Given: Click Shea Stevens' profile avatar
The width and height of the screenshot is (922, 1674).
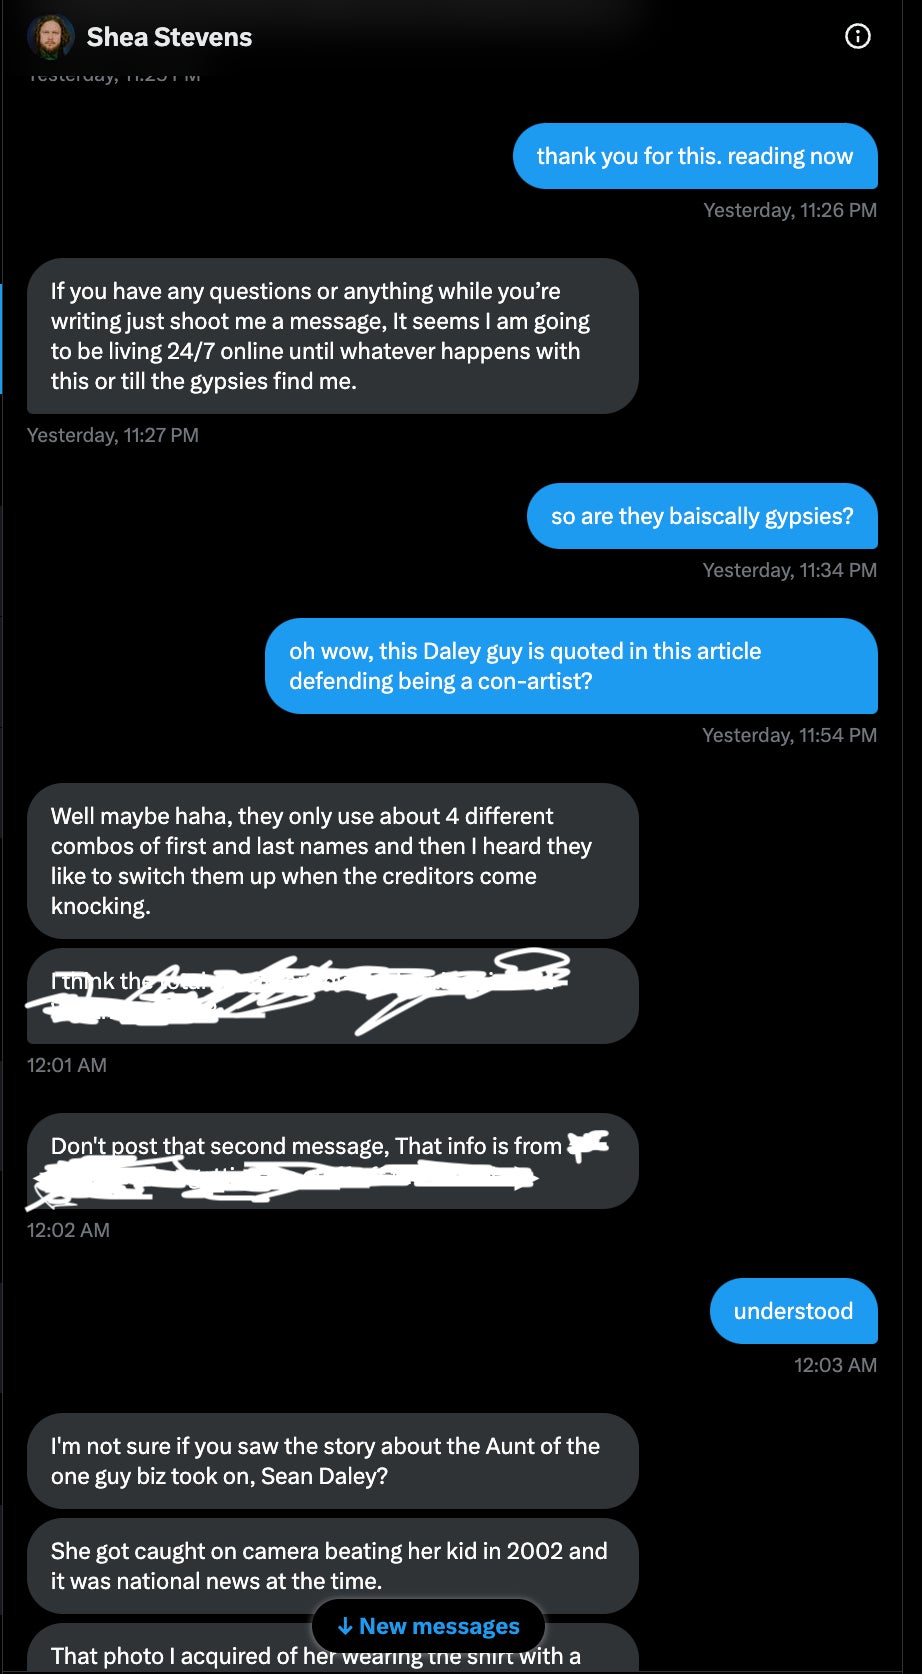Looking at the screenshot, I should (50, 38).
